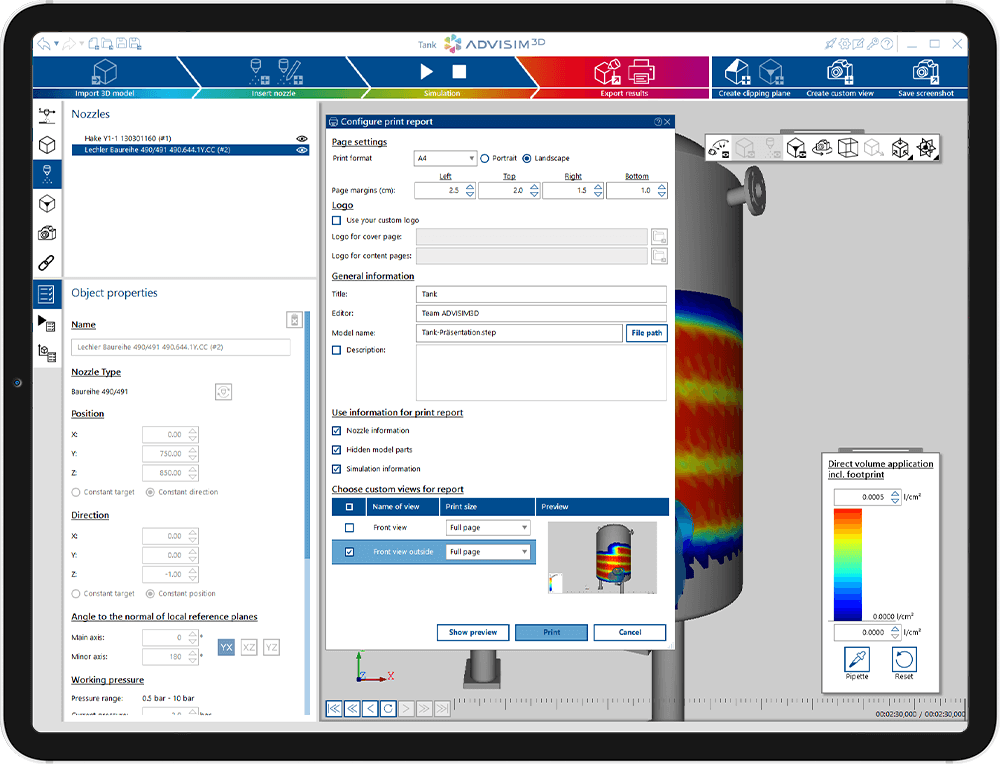The image size is (1000, 764).
Task: Click the printer icon under Export results
Action: coord(641,72)
